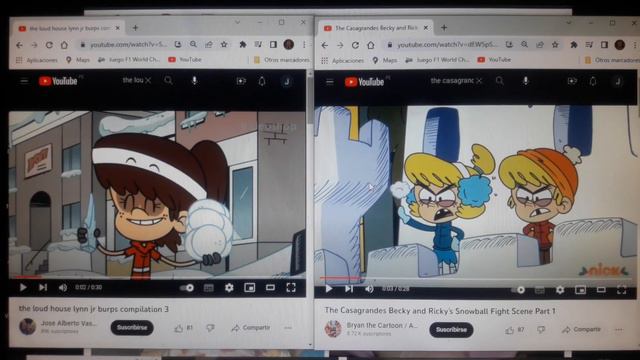Viewport: 640px width, 360px height.
Task: Switch to theater mode in right player
Action: tap(601, 290)
